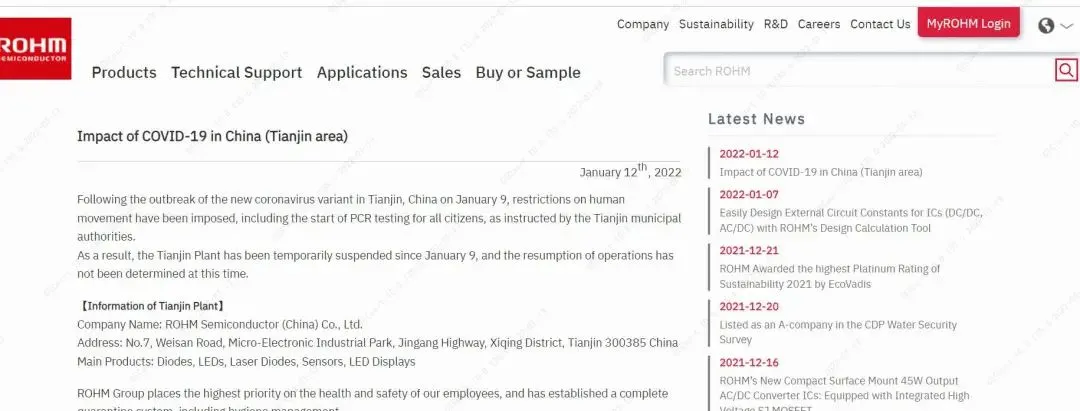Visit the R&D page
Image resolution: width=1080 pixels, height=411 pixels.
[776, 24]
